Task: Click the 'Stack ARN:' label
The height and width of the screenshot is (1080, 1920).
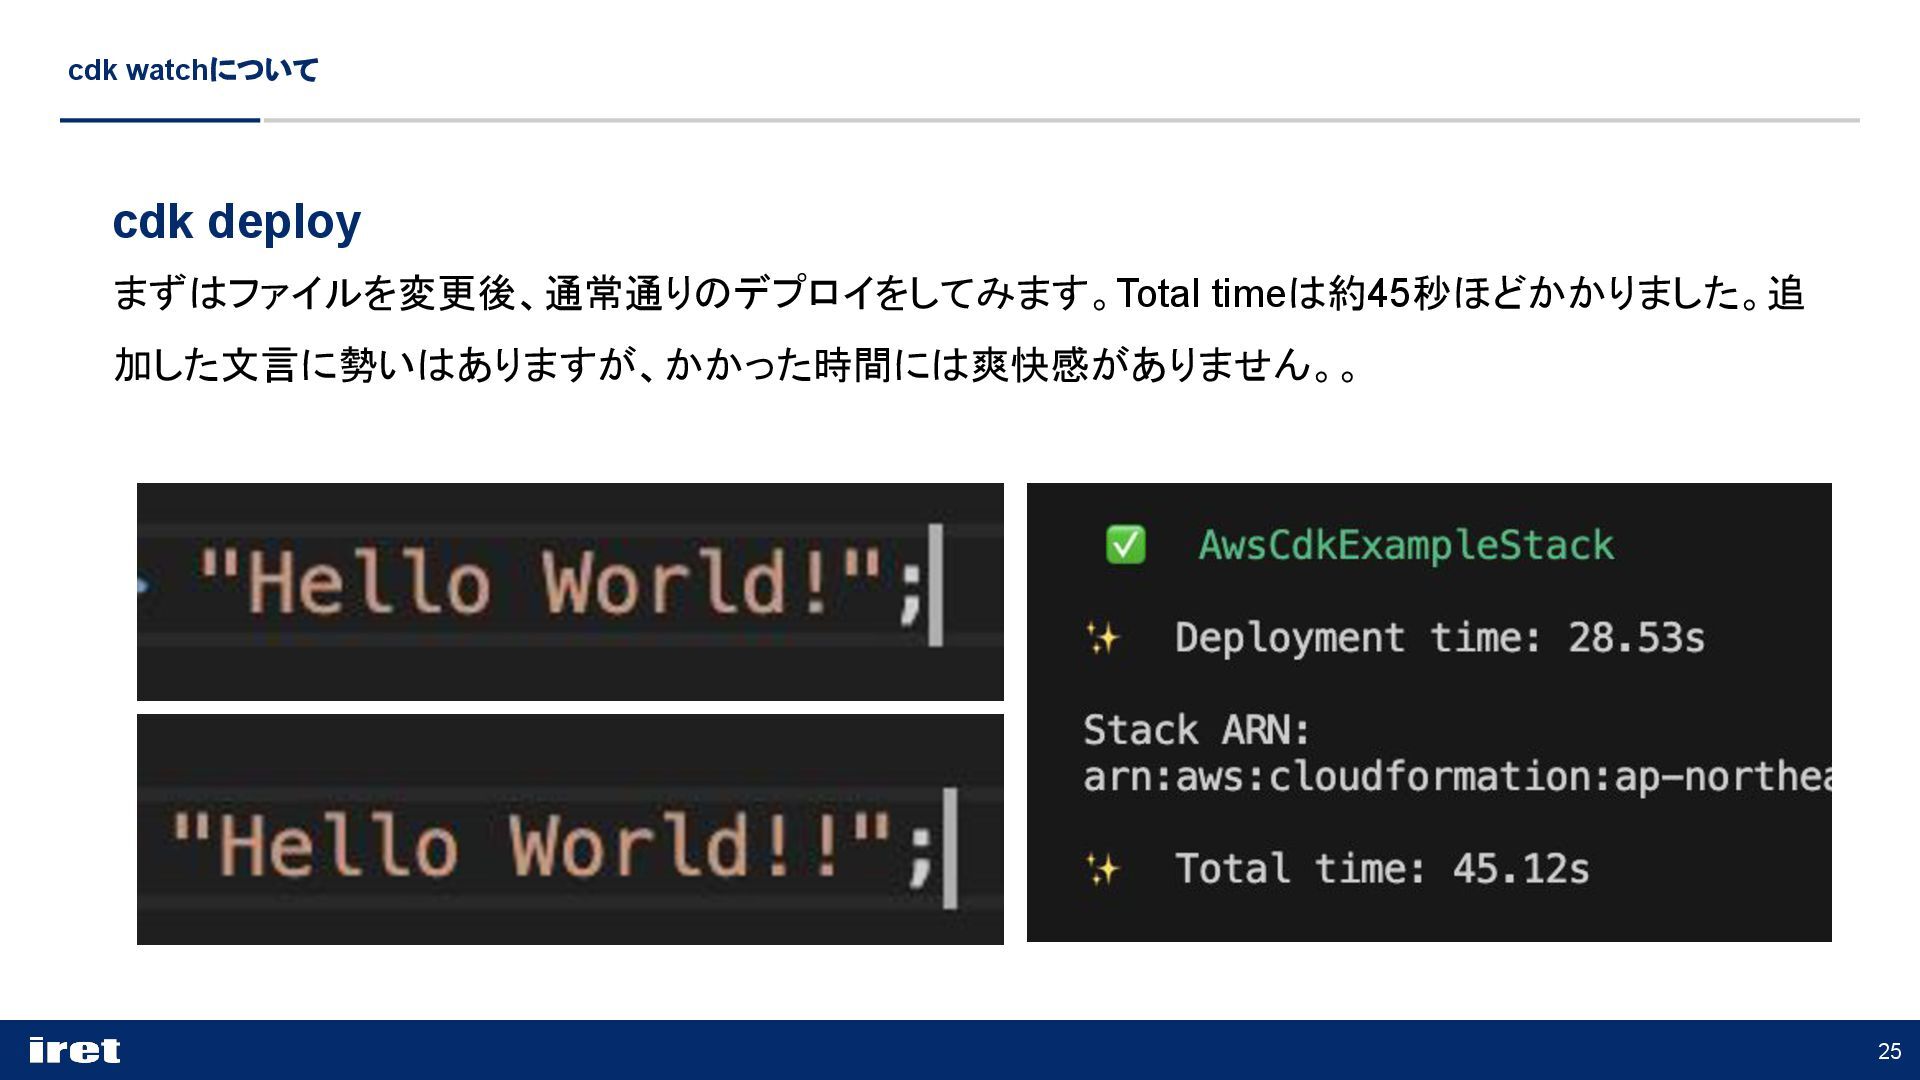Action: click(x=1197, y=729)
